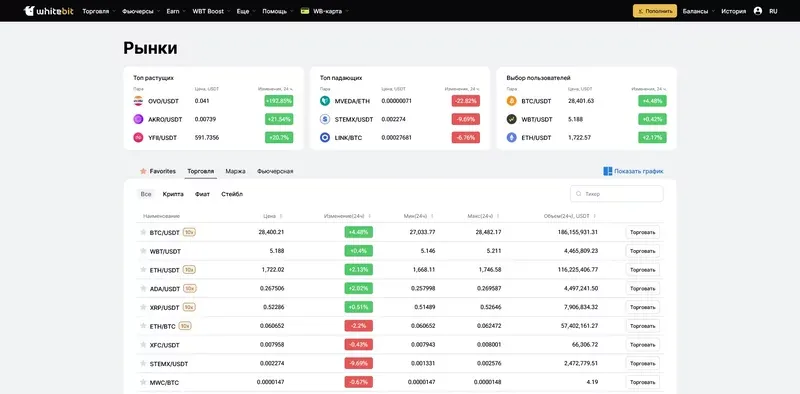Click the 10x leverage badge on ADA/USDT
800x394 pixels.
pyautogui.click(x=190, y=288)
